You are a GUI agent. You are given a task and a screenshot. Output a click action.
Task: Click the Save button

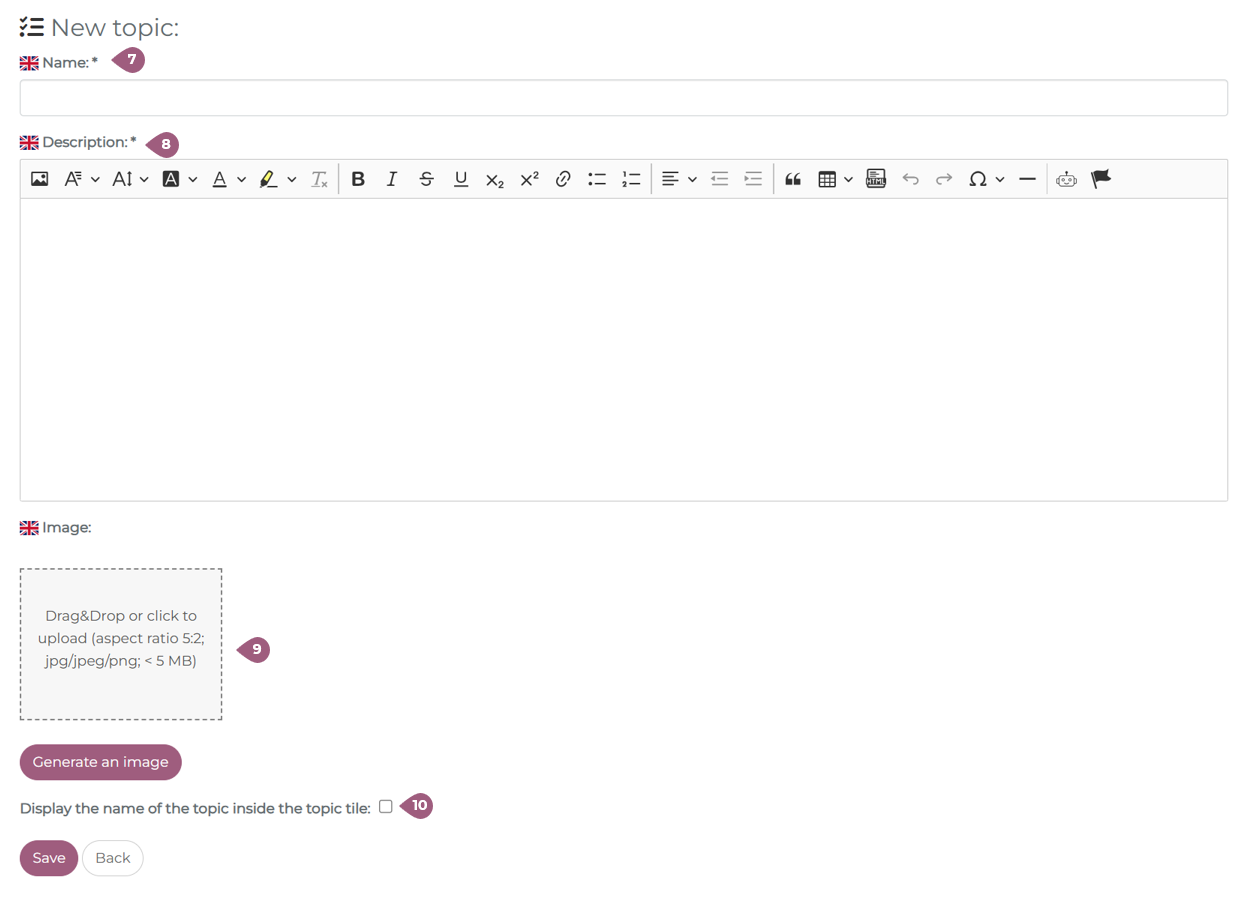49,858
